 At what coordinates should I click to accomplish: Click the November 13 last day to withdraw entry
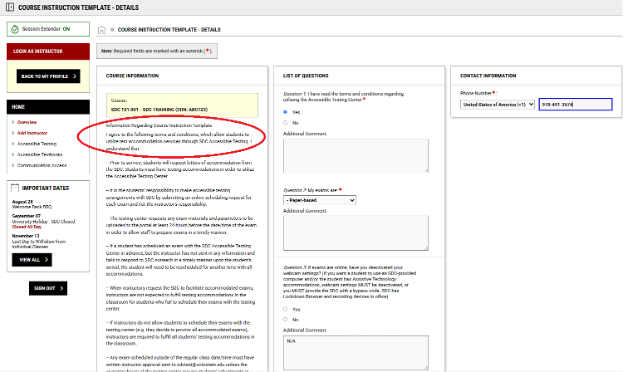39,241
